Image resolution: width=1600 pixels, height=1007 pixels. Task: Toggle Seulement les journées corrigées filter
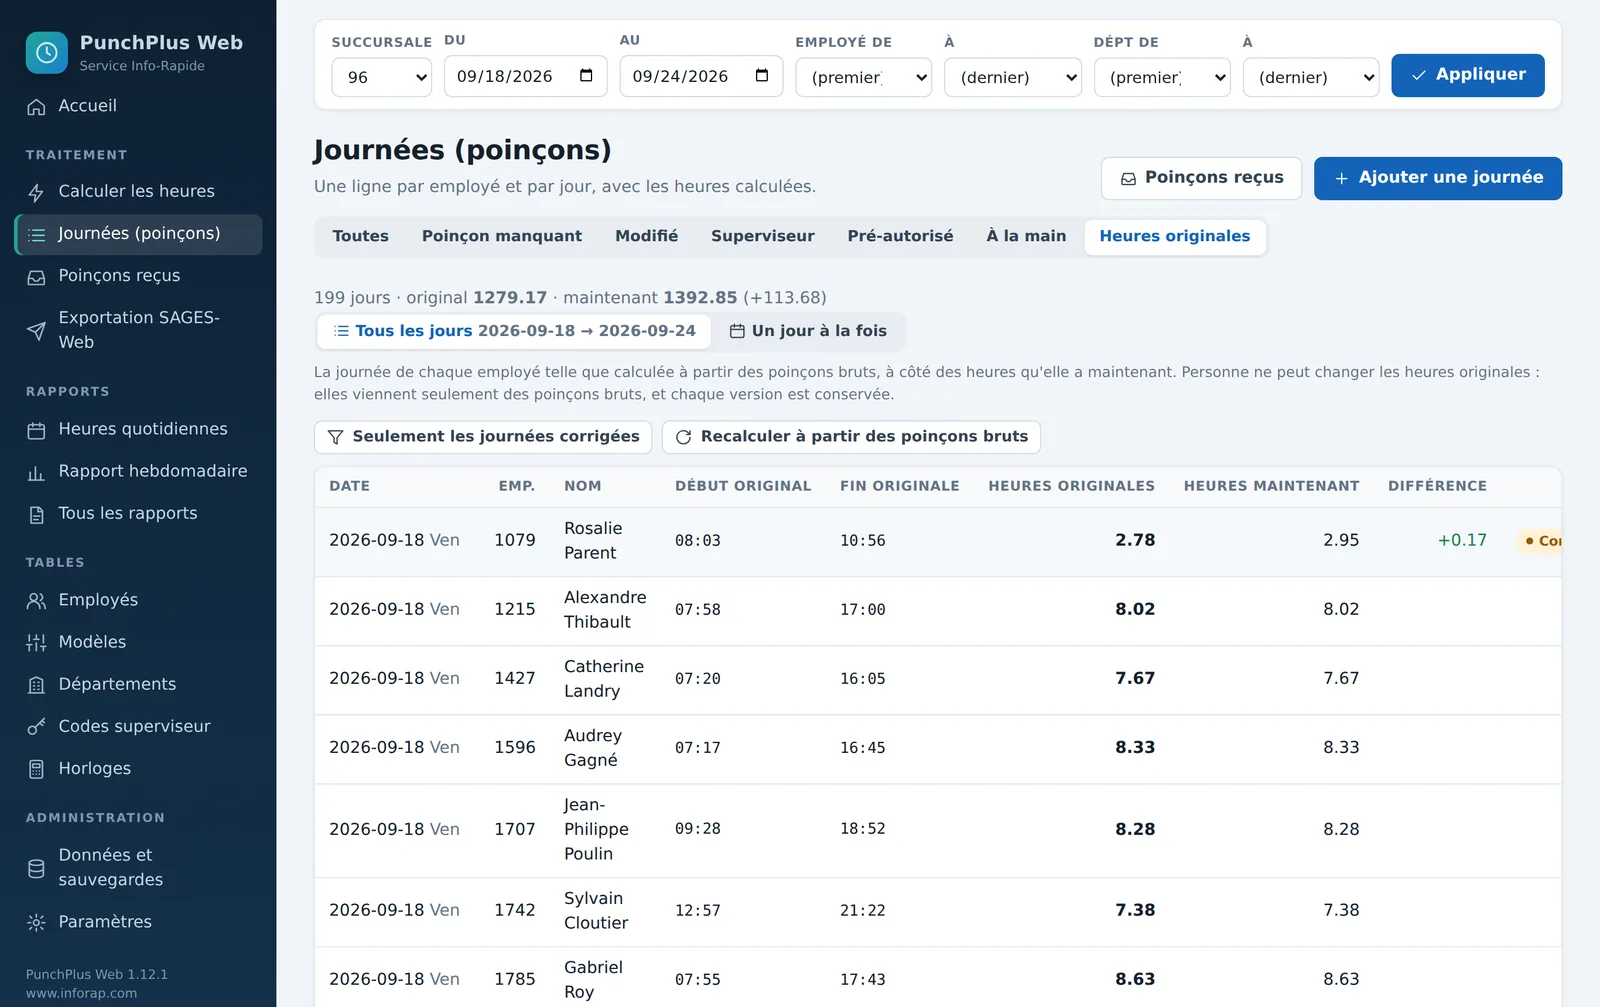[x=483, y=437]
